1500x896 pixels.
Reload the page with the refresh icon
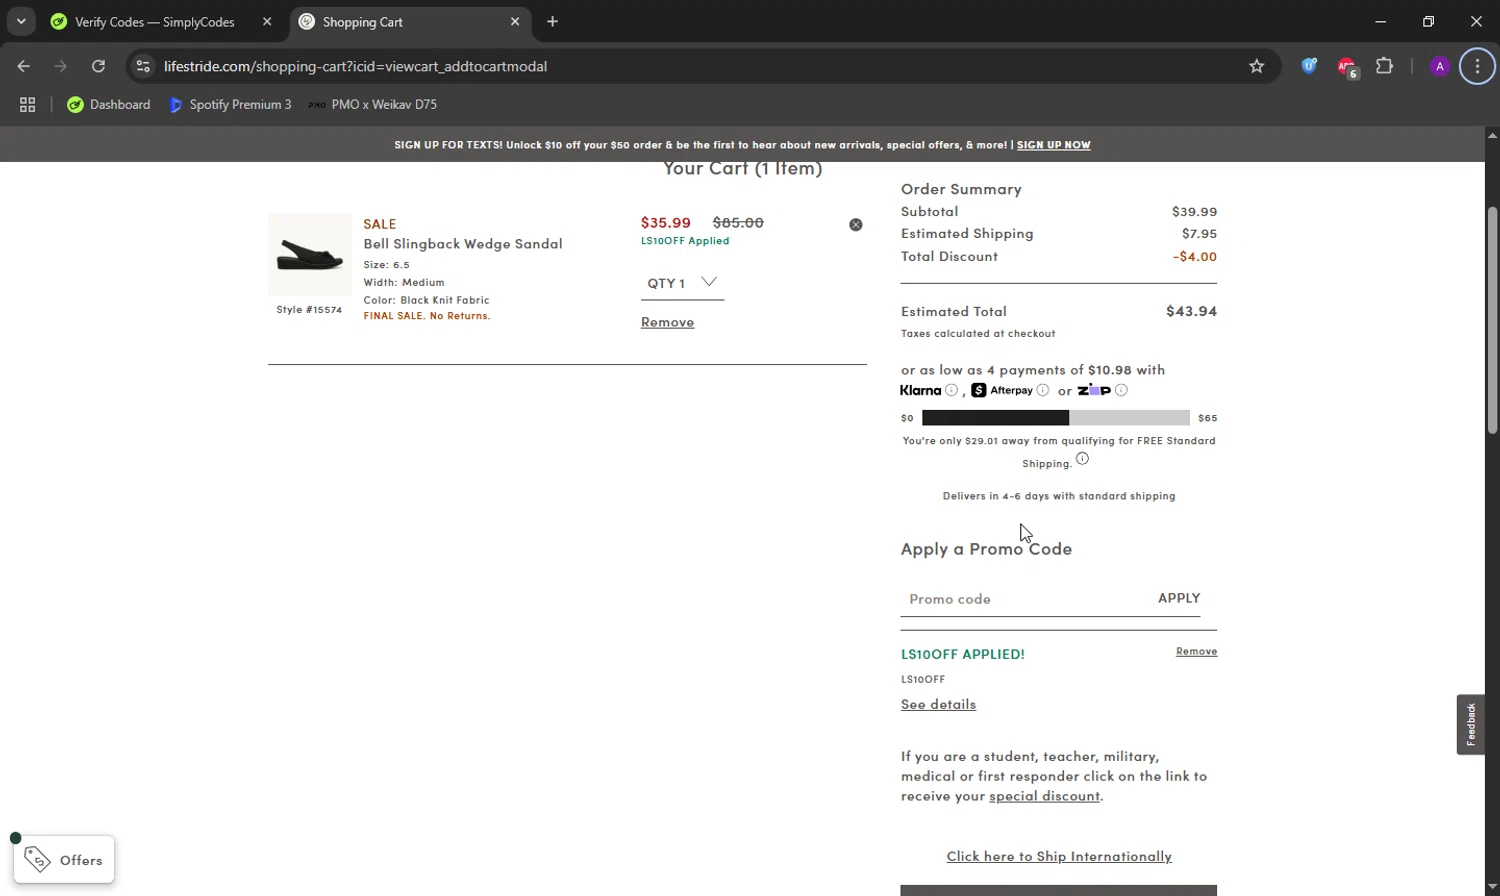pyautogui.click(x=98, y=66)
